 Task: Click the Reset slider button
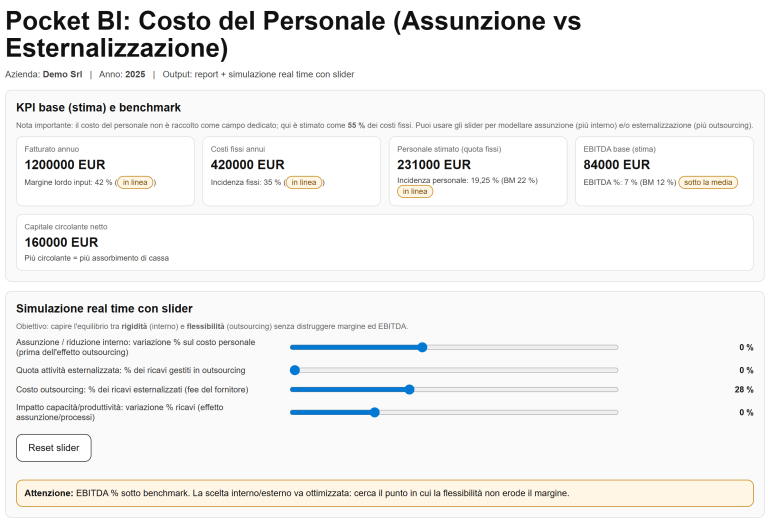[53, 448]
